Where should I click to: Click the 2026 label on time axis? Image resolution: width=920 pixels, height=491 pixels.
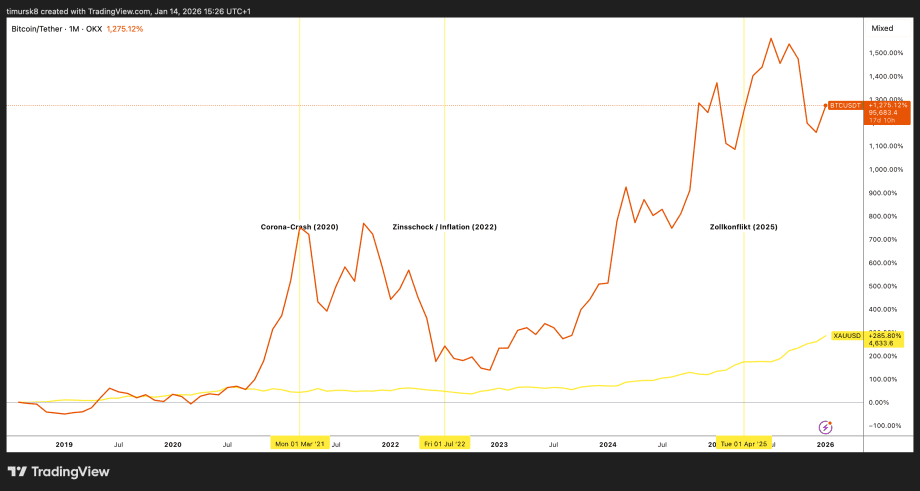click(x=826, y=443)
